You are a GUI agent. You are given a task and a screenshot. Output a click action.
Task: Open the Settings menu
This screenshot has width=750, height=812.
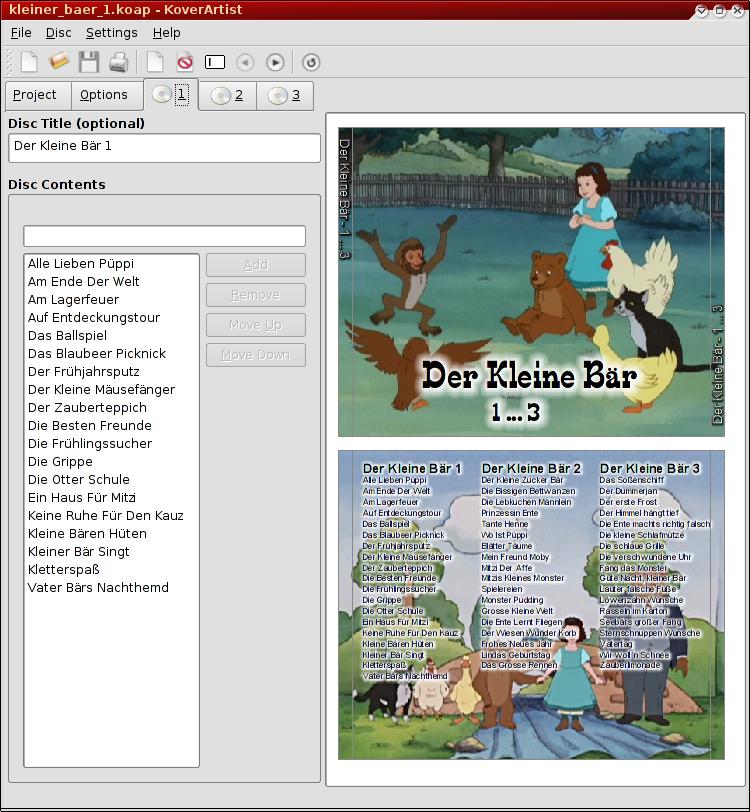point(112,33)
